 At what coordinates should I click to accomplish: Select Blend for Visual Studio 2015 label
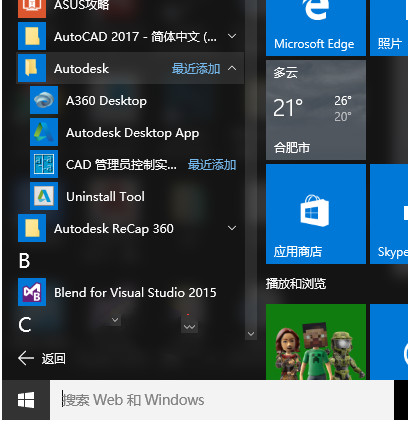coord(135,292)
